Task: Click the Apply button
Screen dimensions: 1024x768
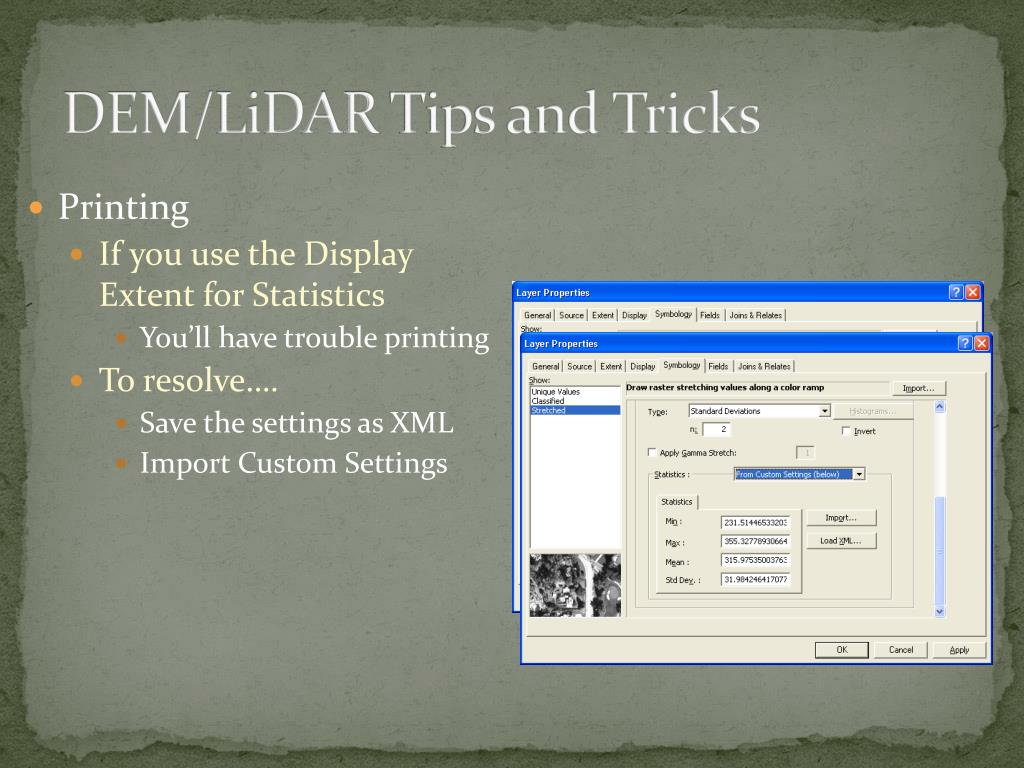Action: point(959,650)
